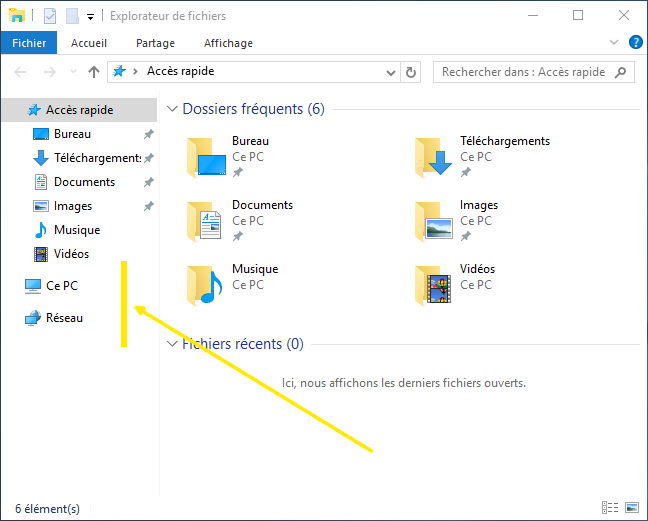
Task: Select the Documents folder icon in main pane
Action: click(x=205, y=221)
